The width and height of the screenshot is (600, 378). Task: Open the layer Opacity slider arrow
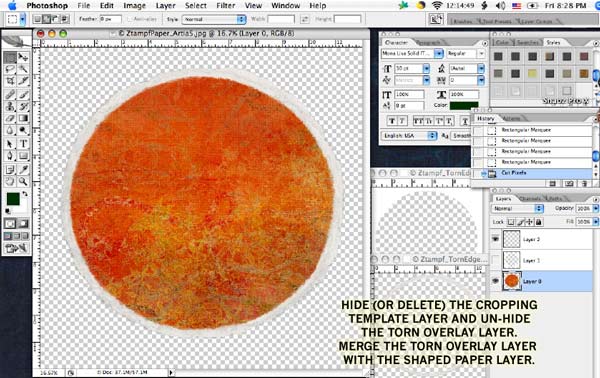[x=595, y=209]
